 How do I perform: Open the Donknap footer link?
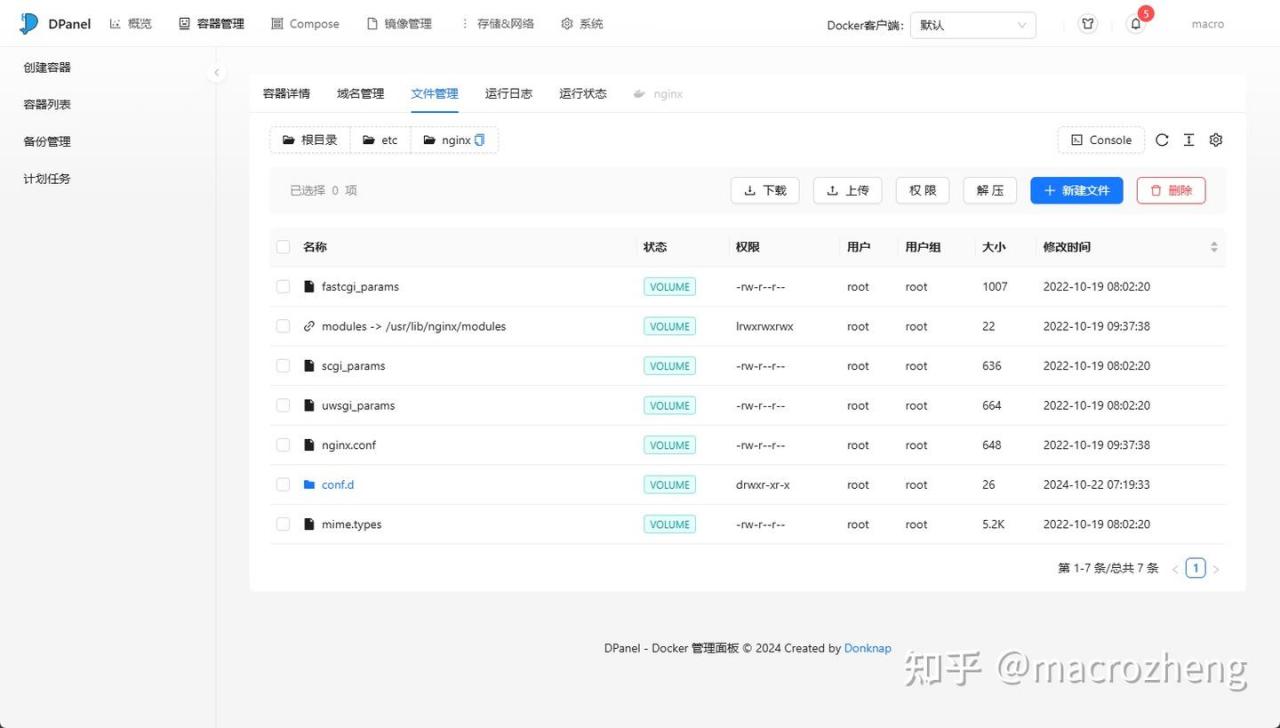(x=867, y=648)
